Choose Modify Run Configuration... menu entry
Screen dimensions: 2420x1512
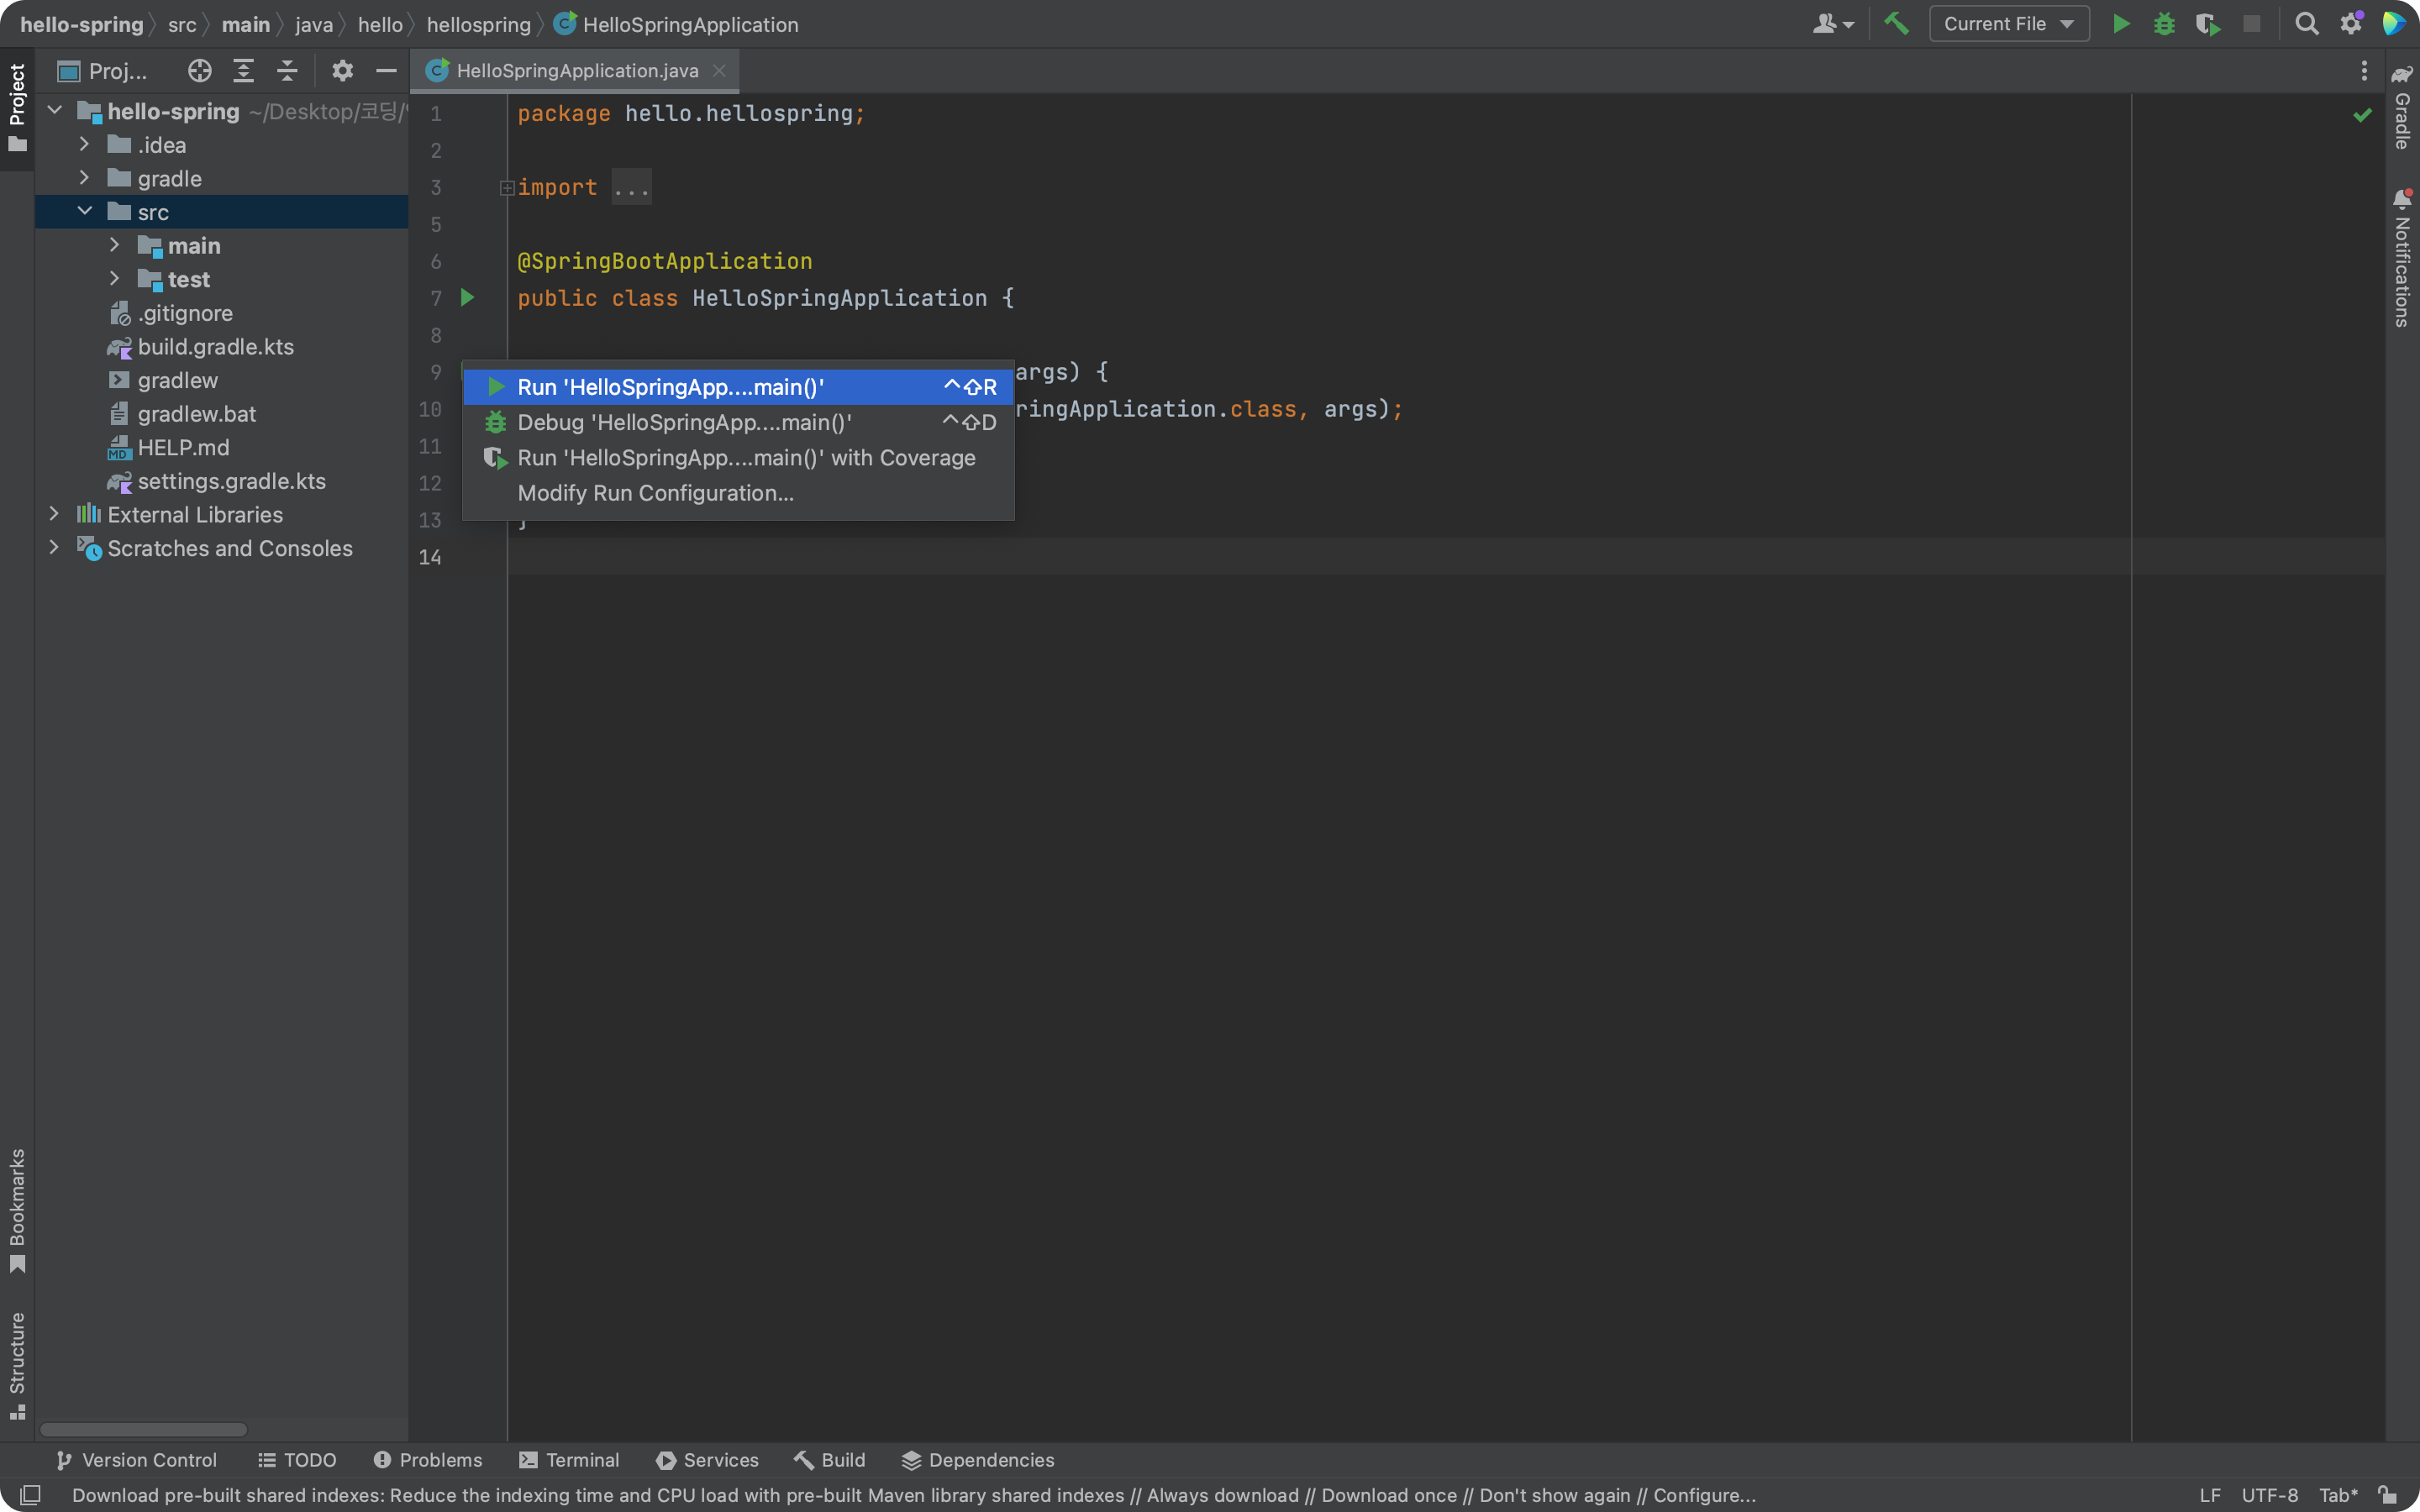655,493
